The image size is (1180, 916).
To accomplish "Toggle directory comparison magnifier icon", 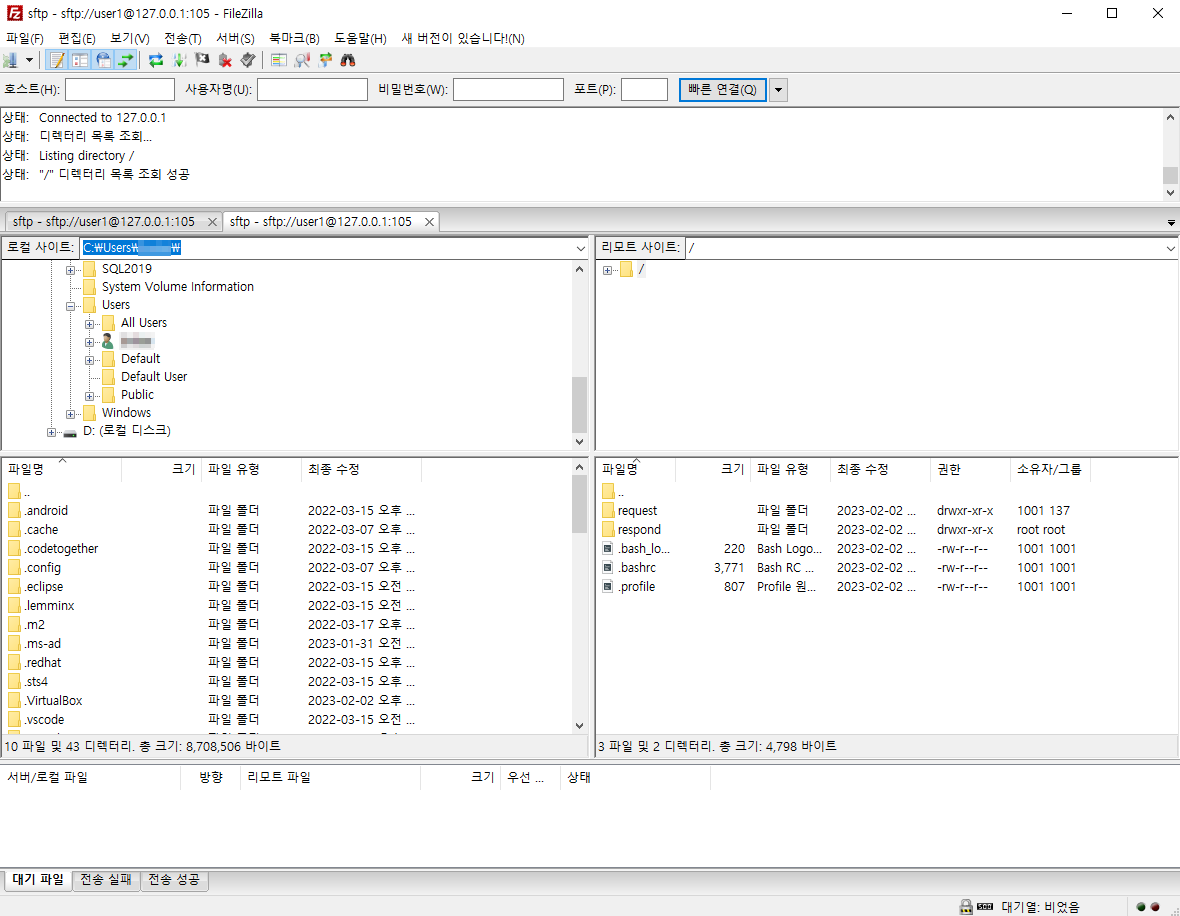I will (x=302, y=60).
